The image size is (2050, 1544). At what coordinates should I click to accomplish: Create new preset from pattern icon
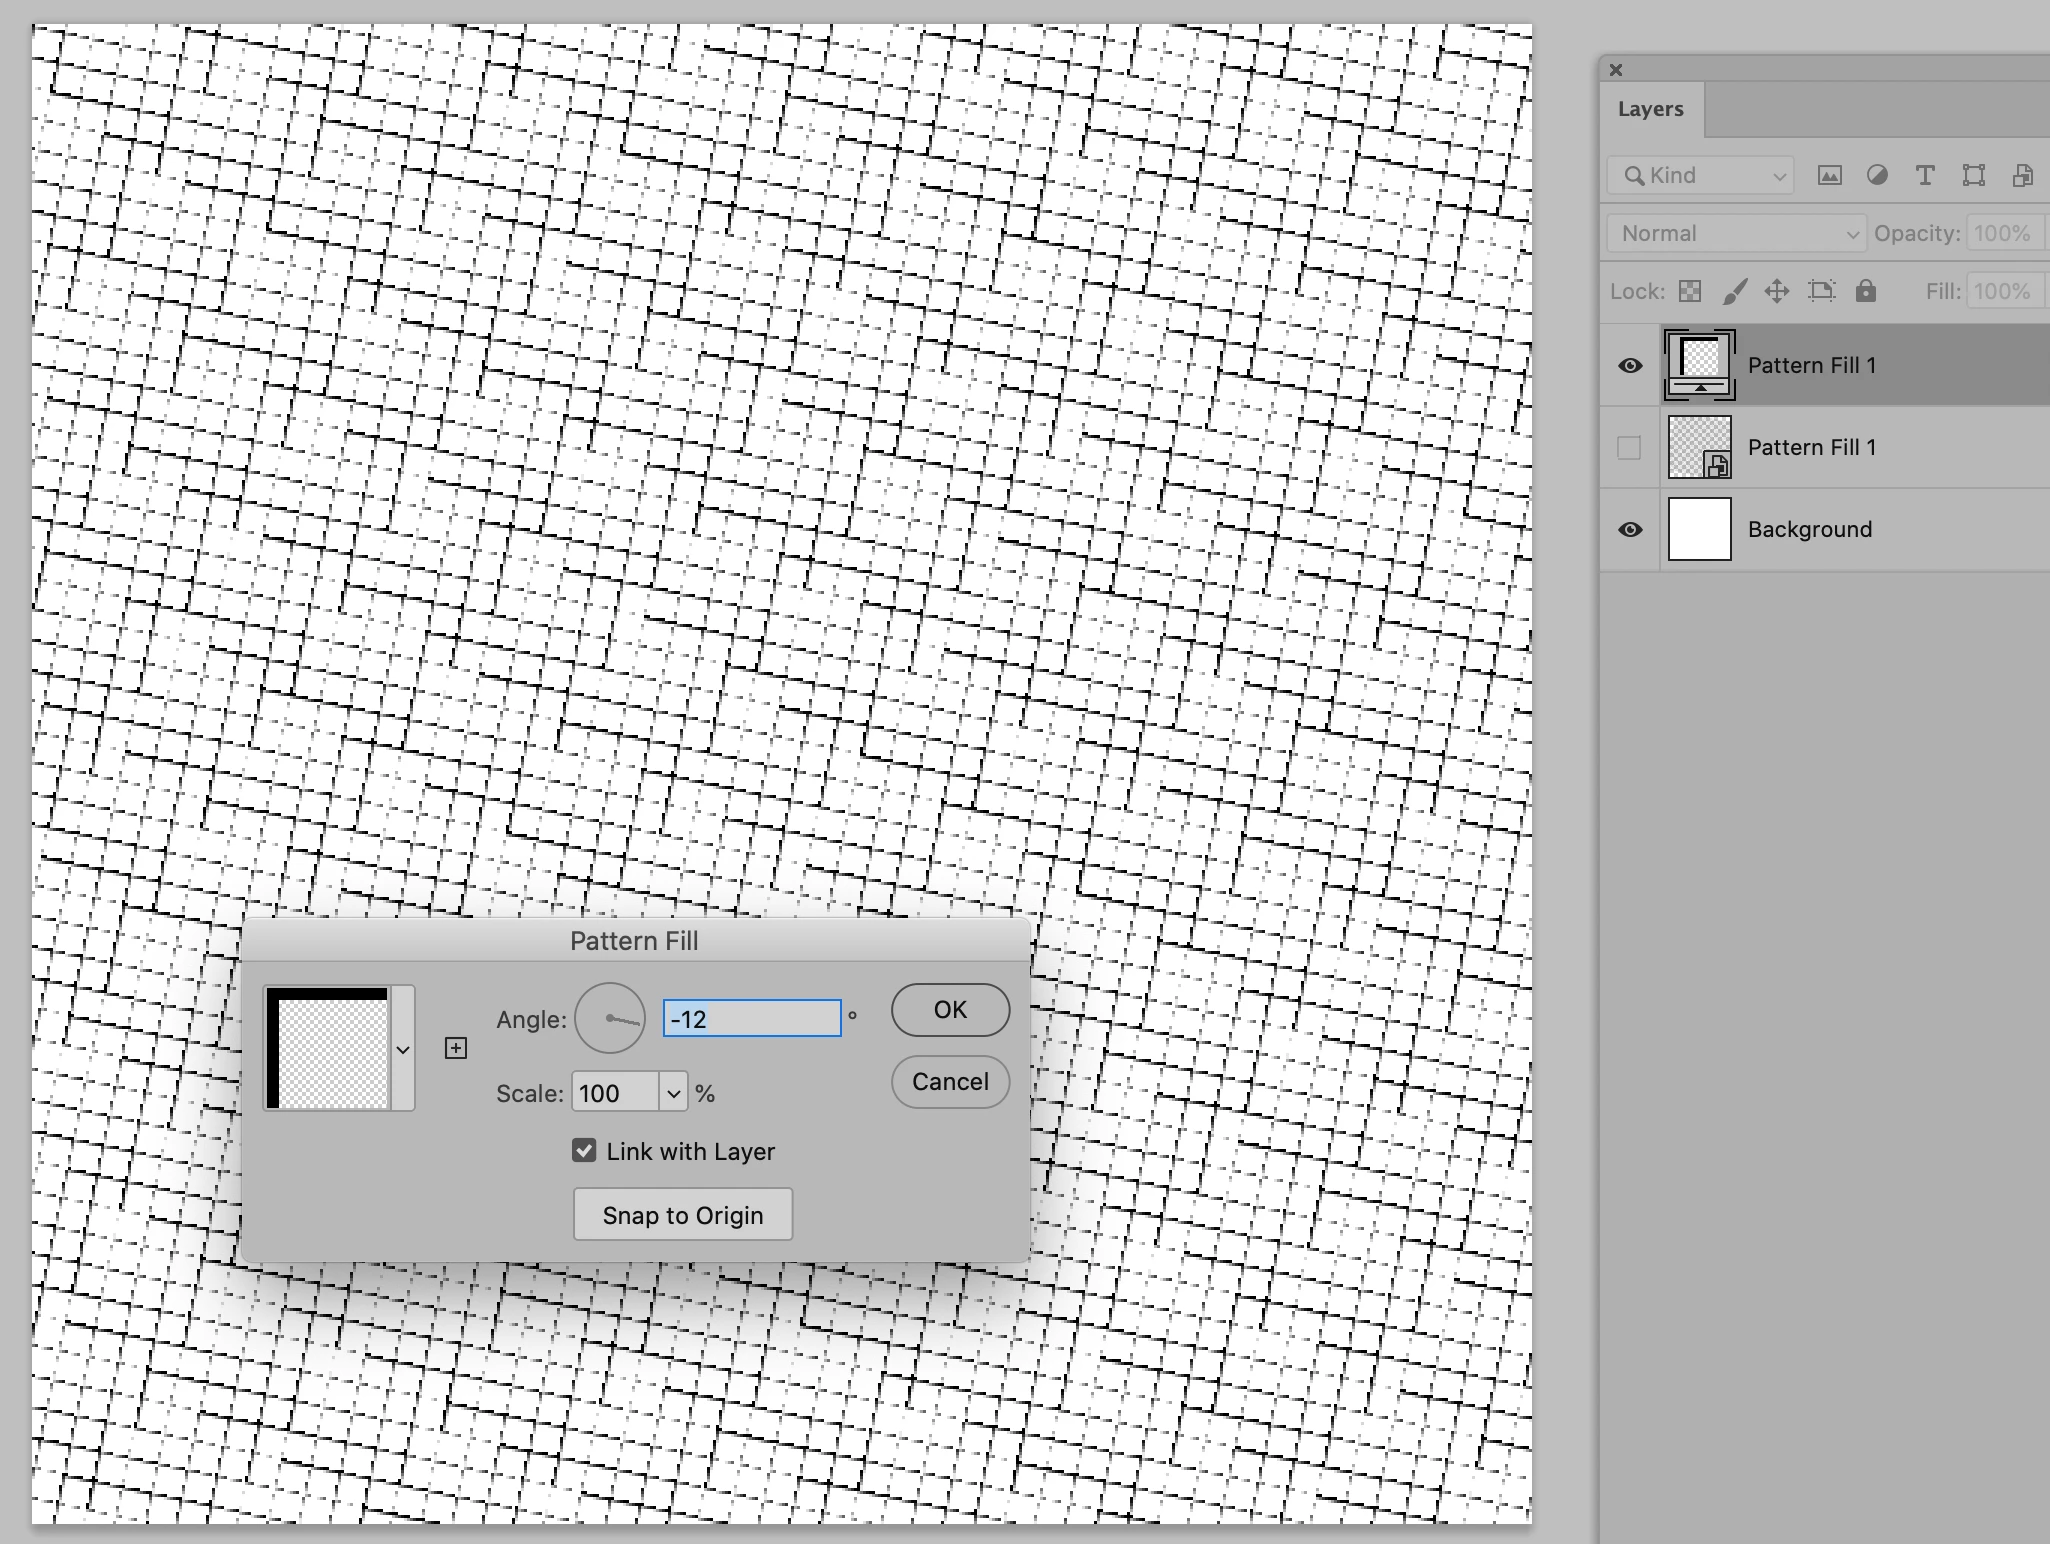click(456, 1048)
